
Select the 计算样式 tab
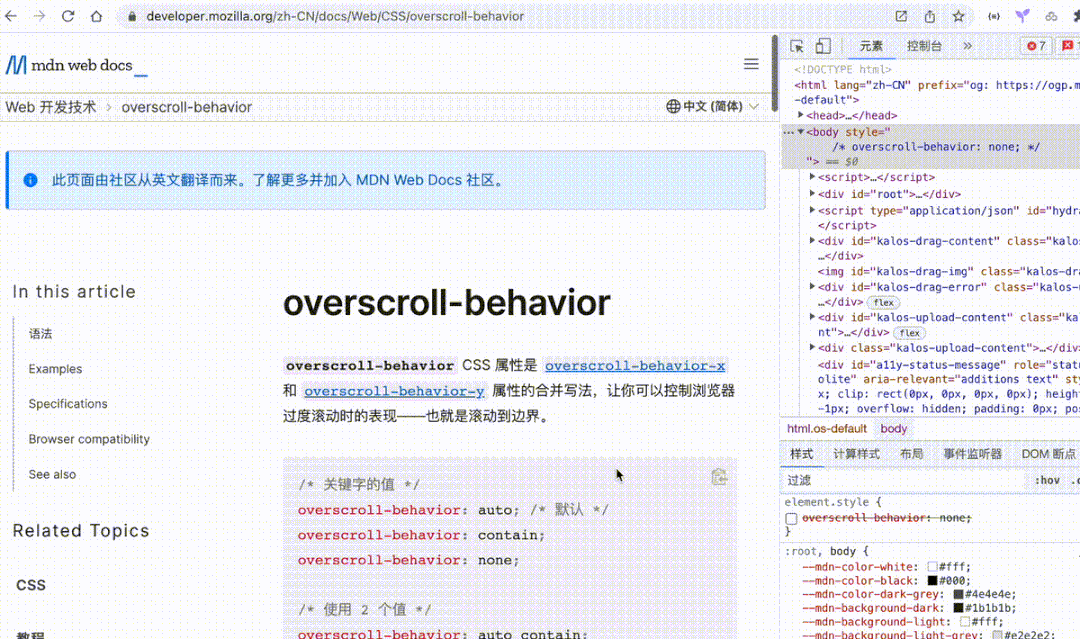(x=856, y=454)
